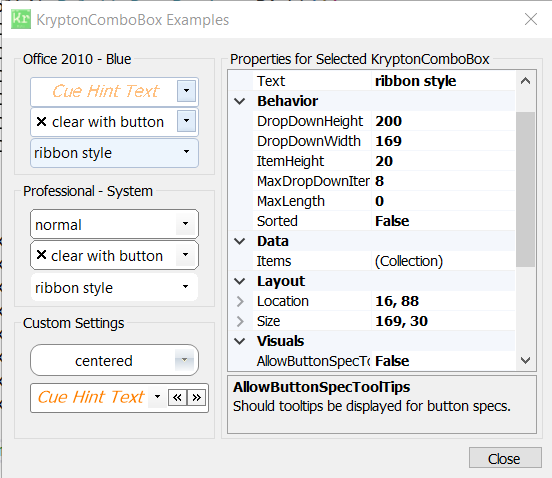The width and height of the screenshot is (552, 478).
Task: Expand the Location property row
Action: point(240,301)
